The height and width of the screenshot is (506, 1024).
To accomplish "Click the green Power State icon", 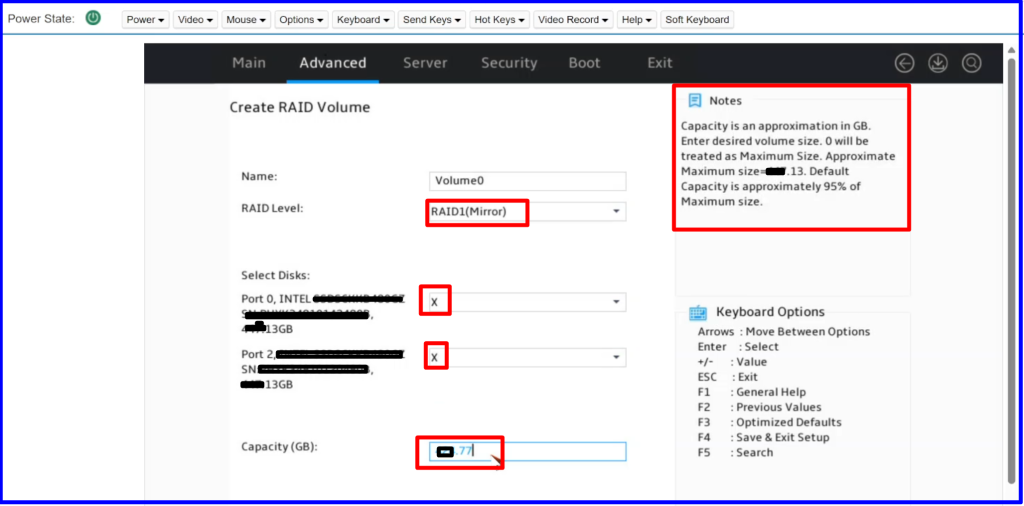I will coord(93,18).
